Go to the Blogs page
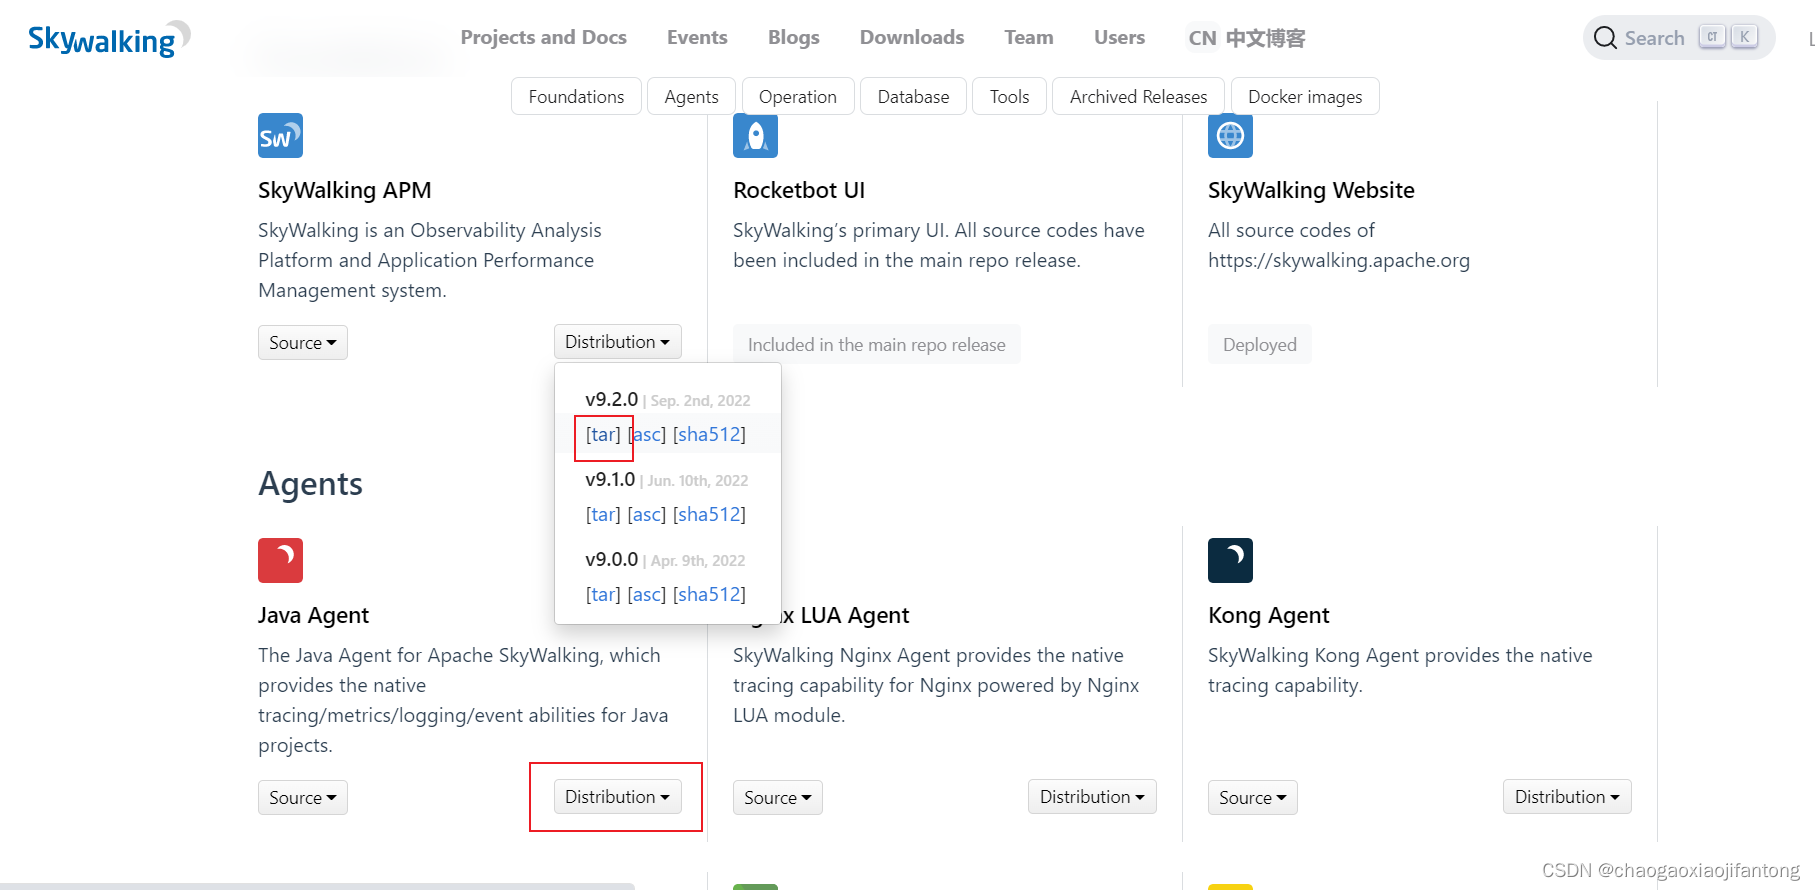1815x890 pixels. click(793, 37)
